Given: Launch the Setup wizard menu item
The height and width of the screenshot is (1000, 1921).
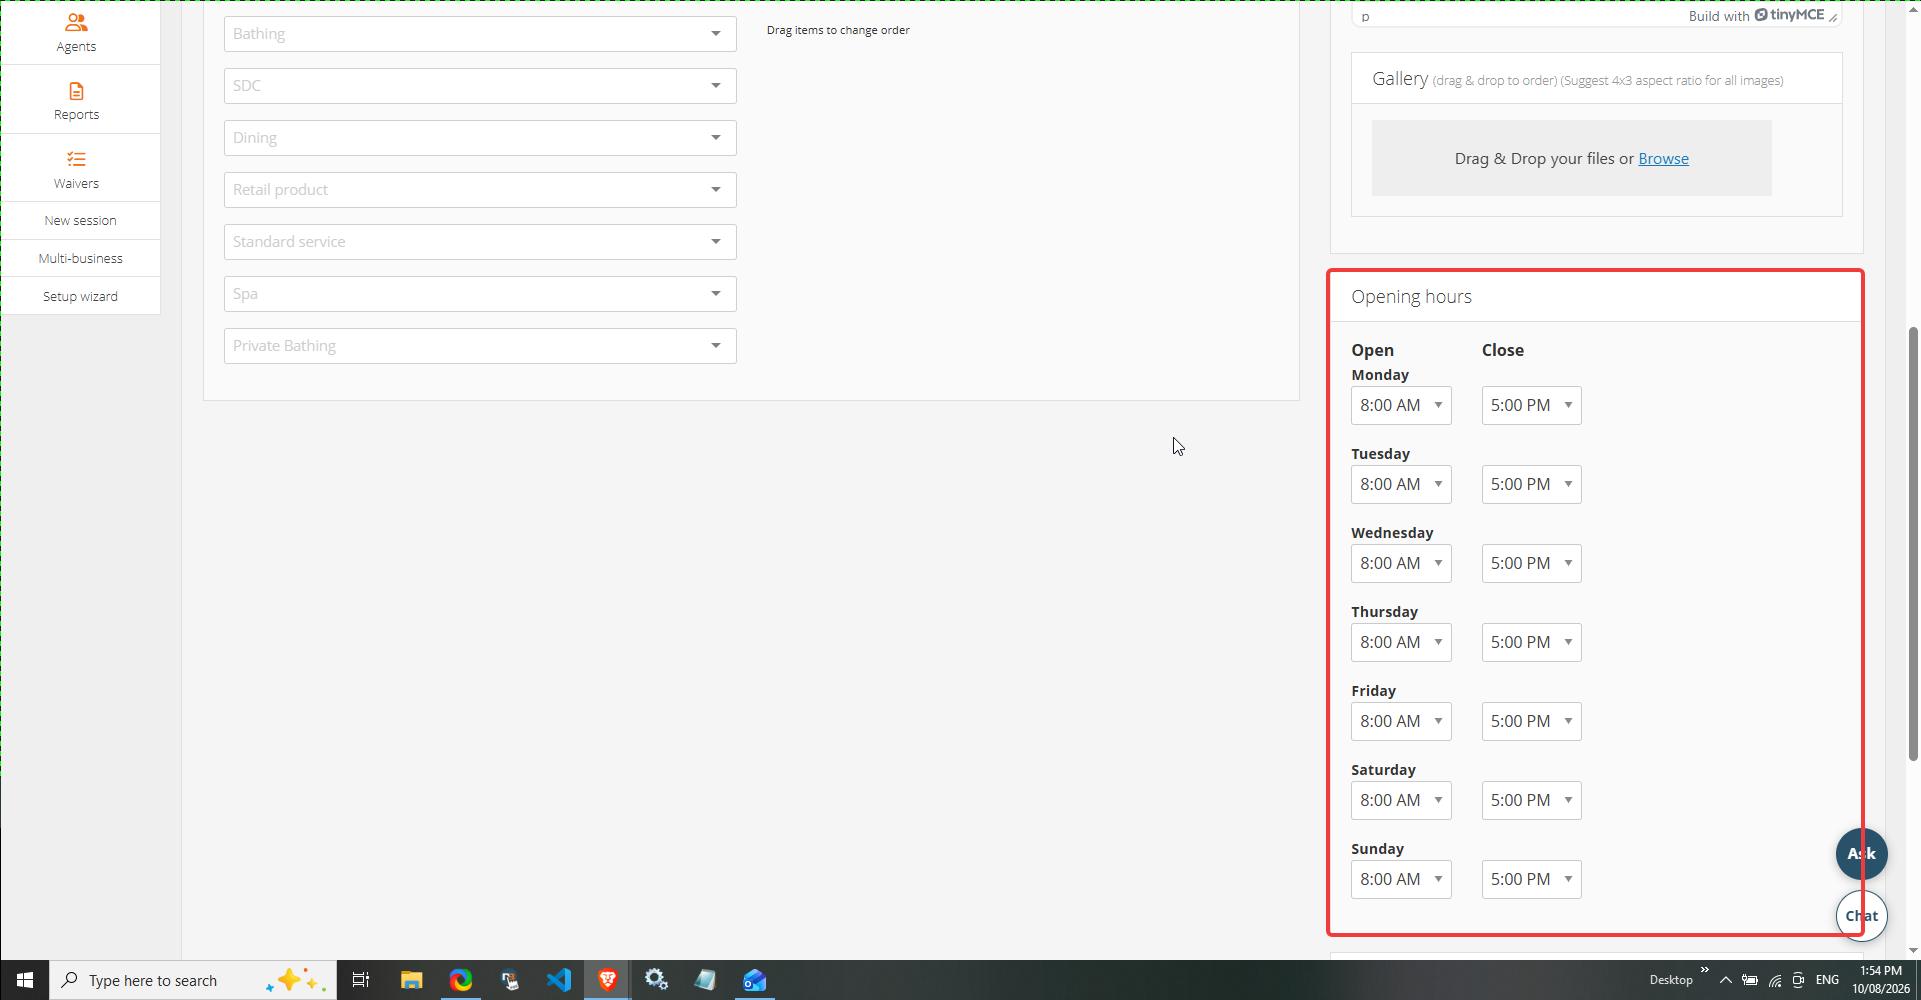Looking at the screenshot, I should [x=80, y=297].
